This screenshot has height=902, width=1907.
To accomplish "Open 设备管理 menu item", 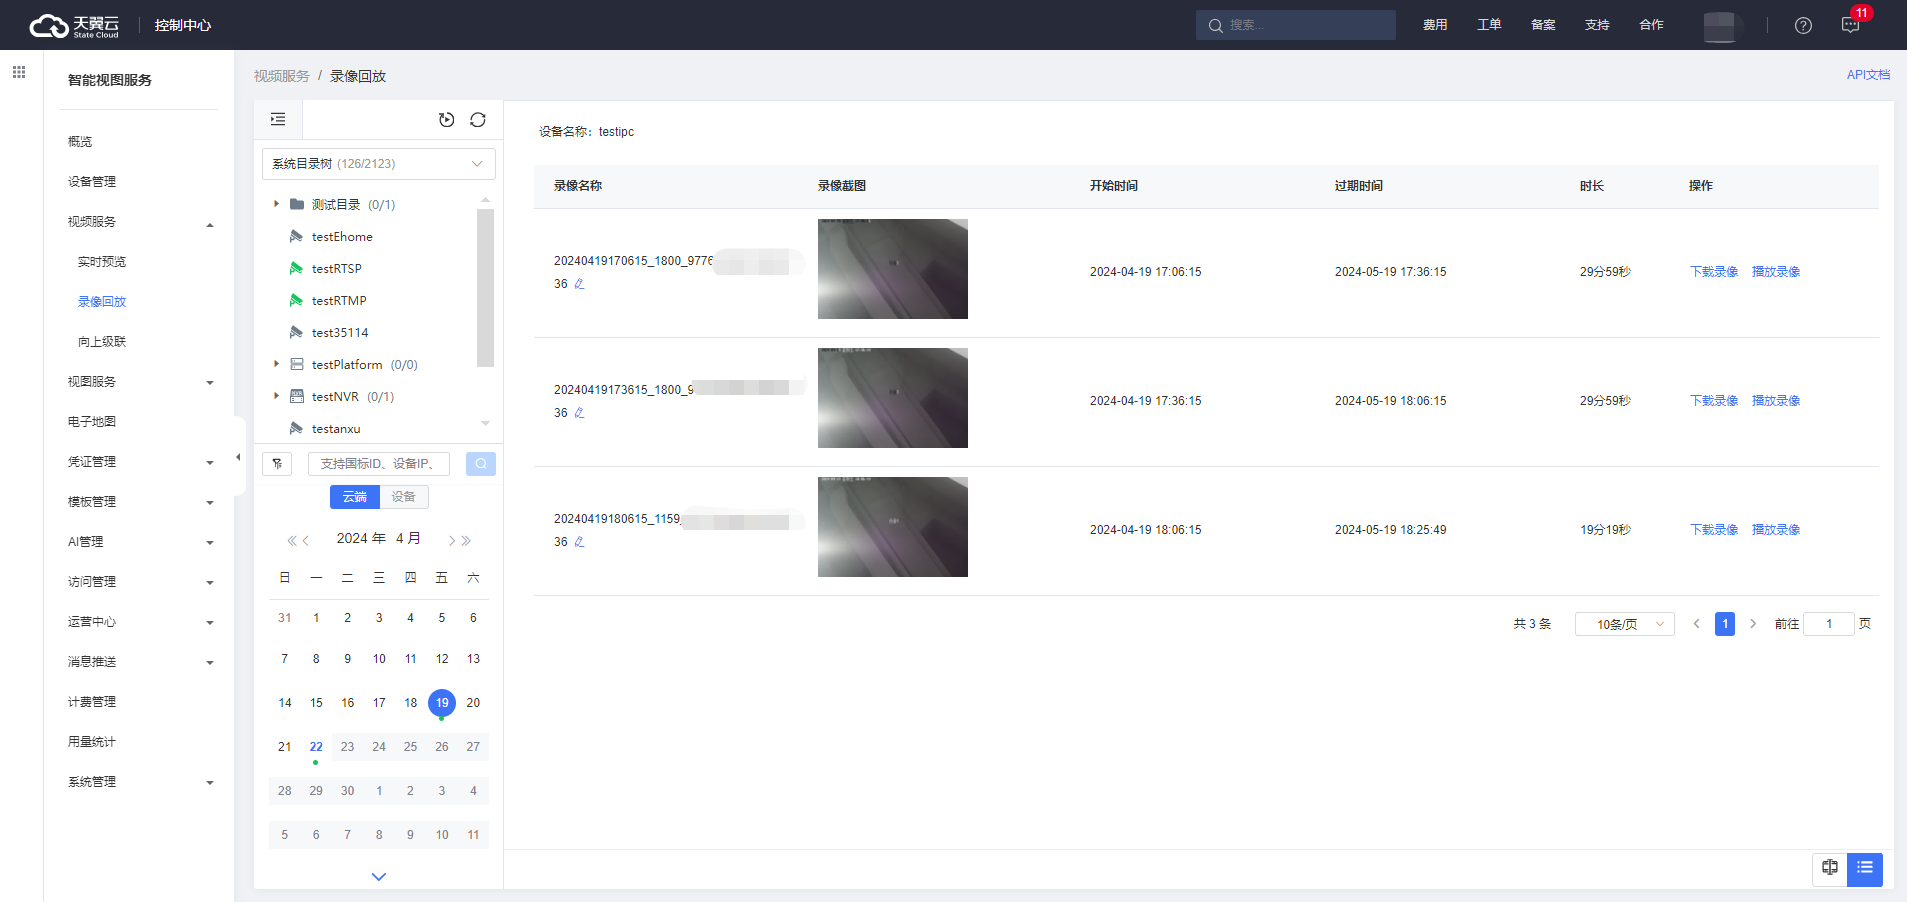I will [92, 182].
